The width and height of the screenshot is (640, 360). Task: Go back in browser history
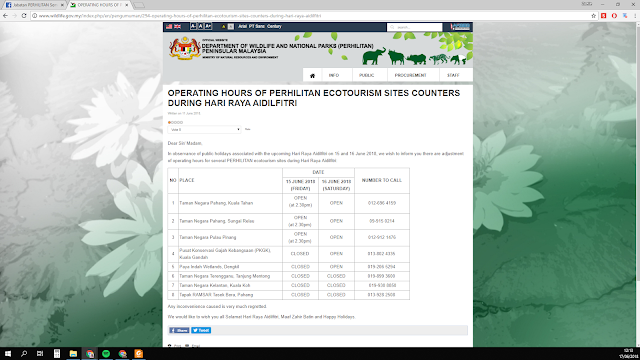[5, 16]
